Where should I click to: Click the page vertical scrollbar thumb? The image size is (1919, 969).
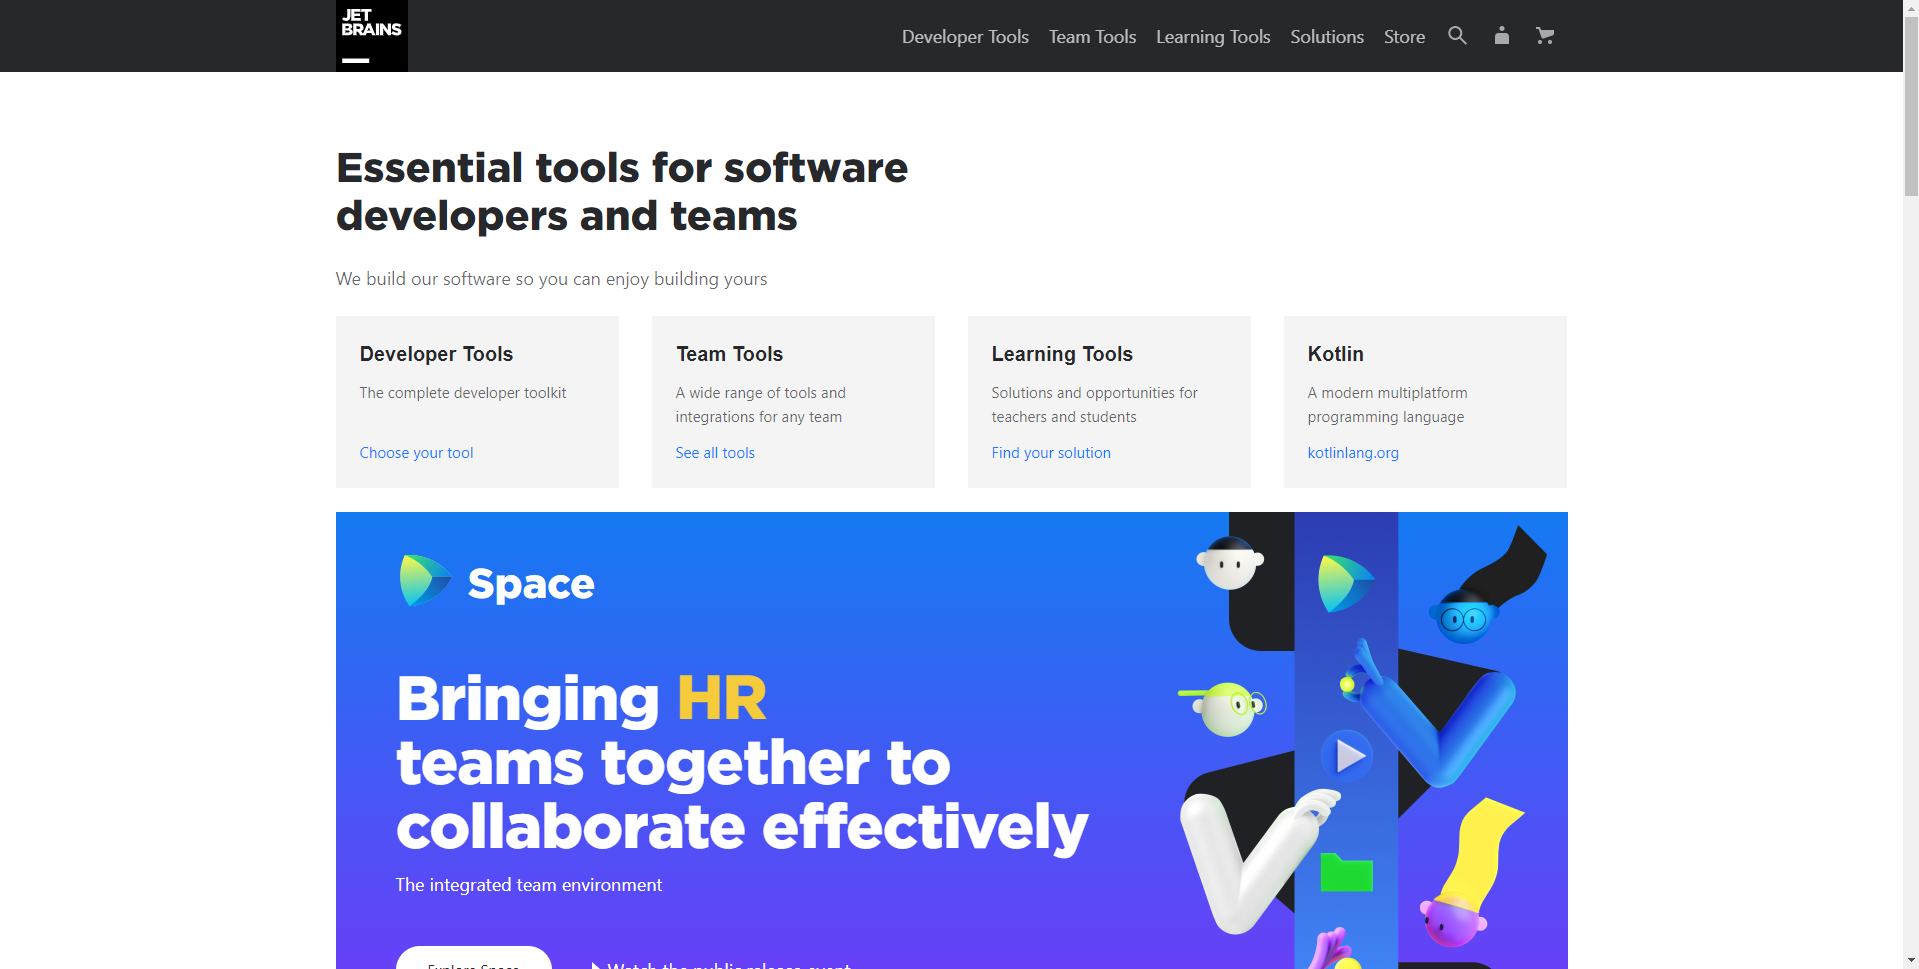click(x=1911, y=104)
